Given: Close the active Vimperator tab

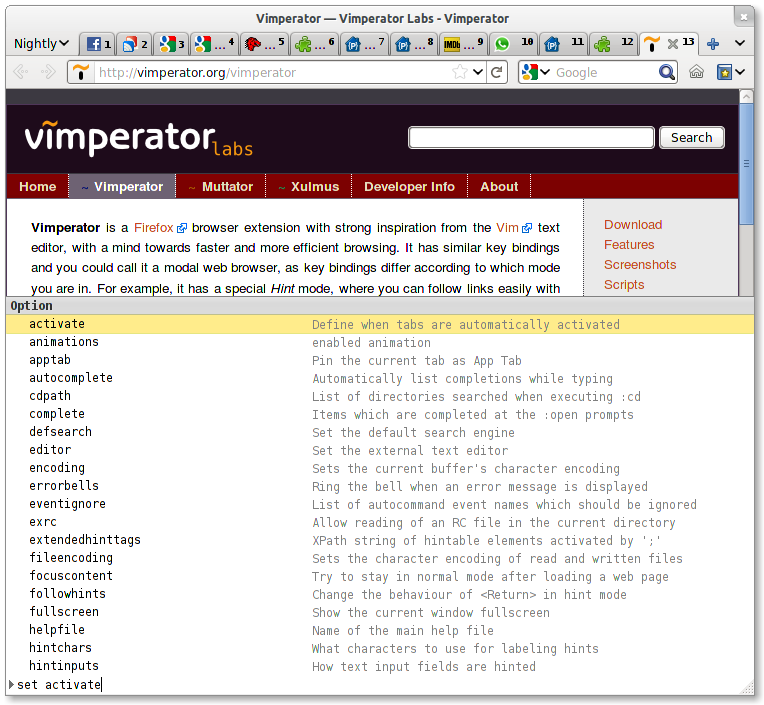Looking at the screenshot, I should pyautogui.click(x=673, y=44).
